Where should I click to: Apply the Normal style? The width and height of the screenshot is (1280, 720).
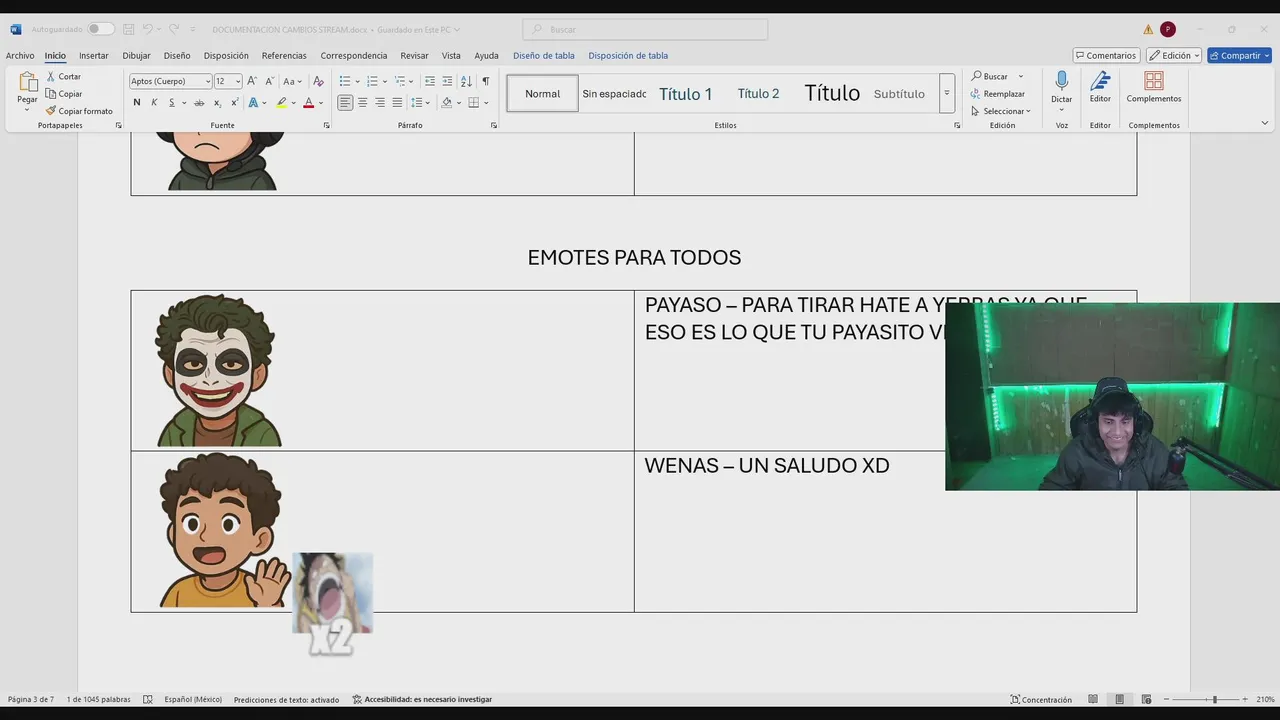542,93
